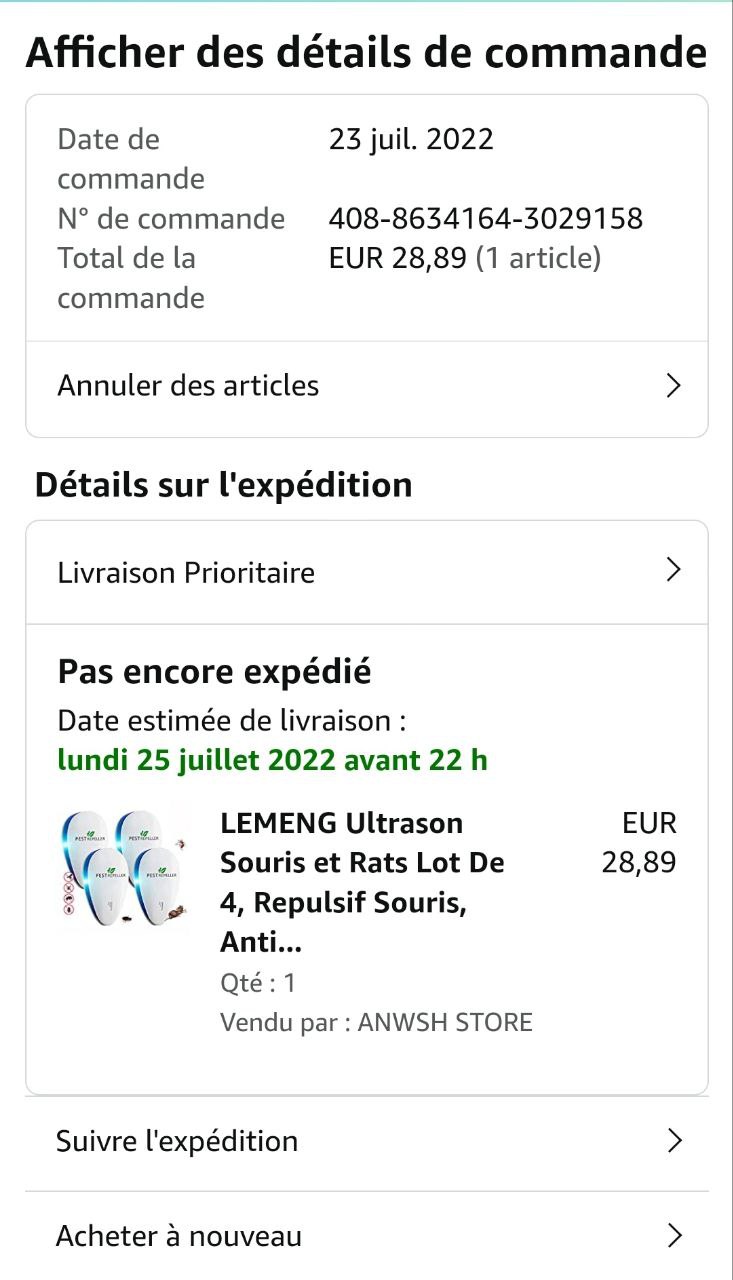
Task: Click chevron next to Annuler des articles
Action: point(673,386)
